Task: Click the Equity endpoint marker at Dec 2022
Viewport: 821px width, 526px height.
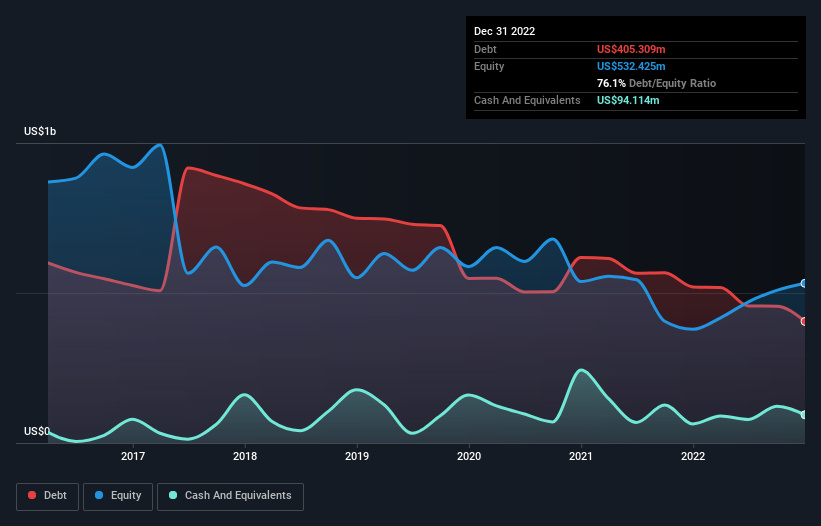Action: tap(804, 284)
